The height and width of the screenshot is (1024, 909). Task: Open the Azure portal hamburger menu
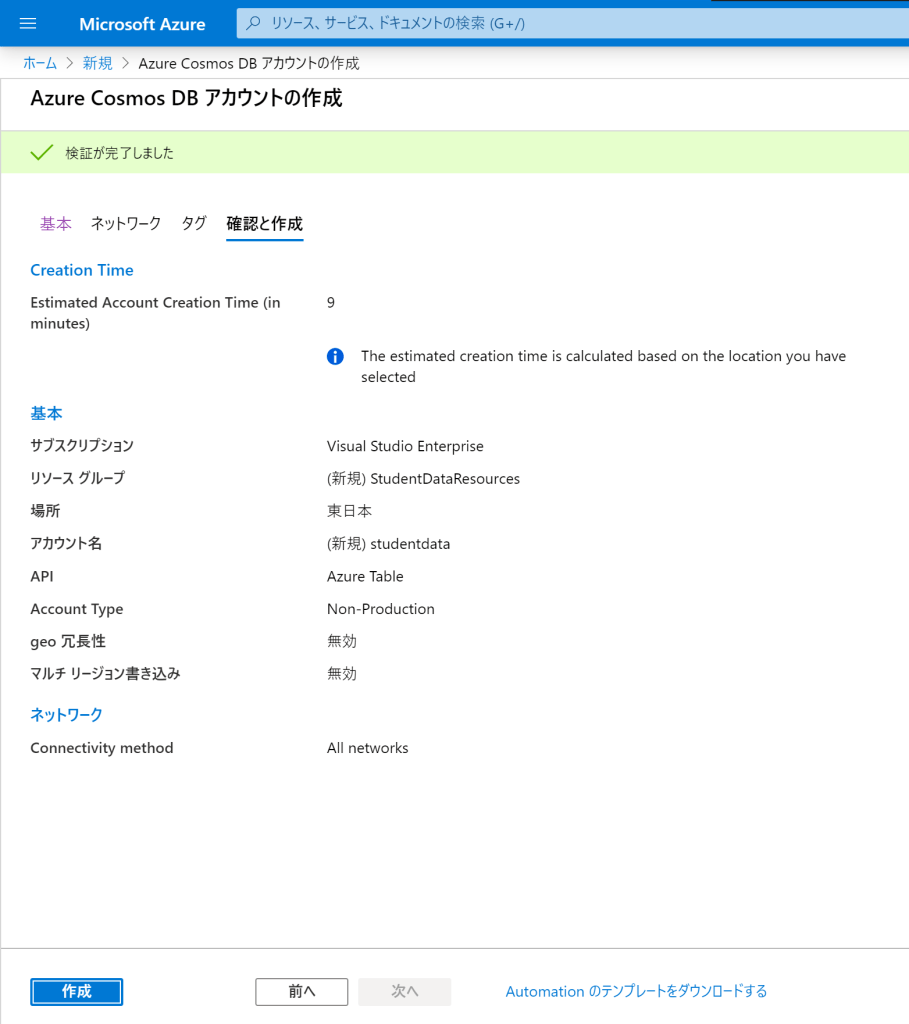(28, 24)
